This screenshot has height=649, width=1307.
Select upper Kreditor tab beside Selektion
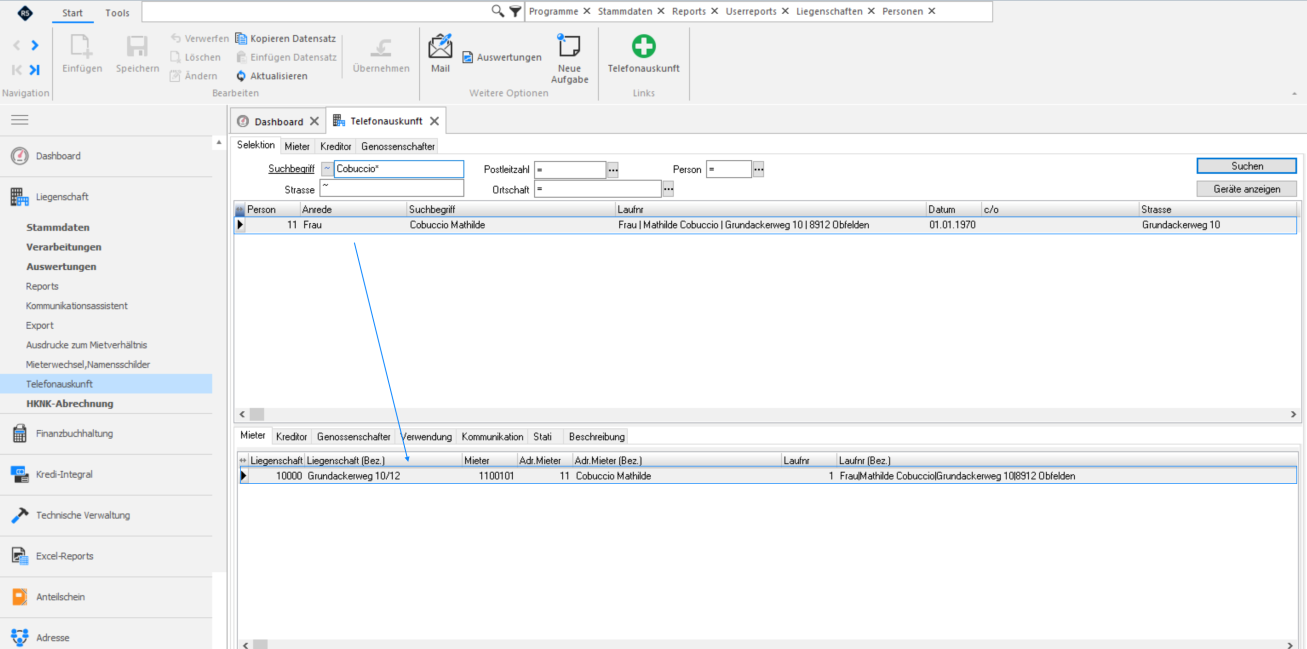click(x=336, y=146)
